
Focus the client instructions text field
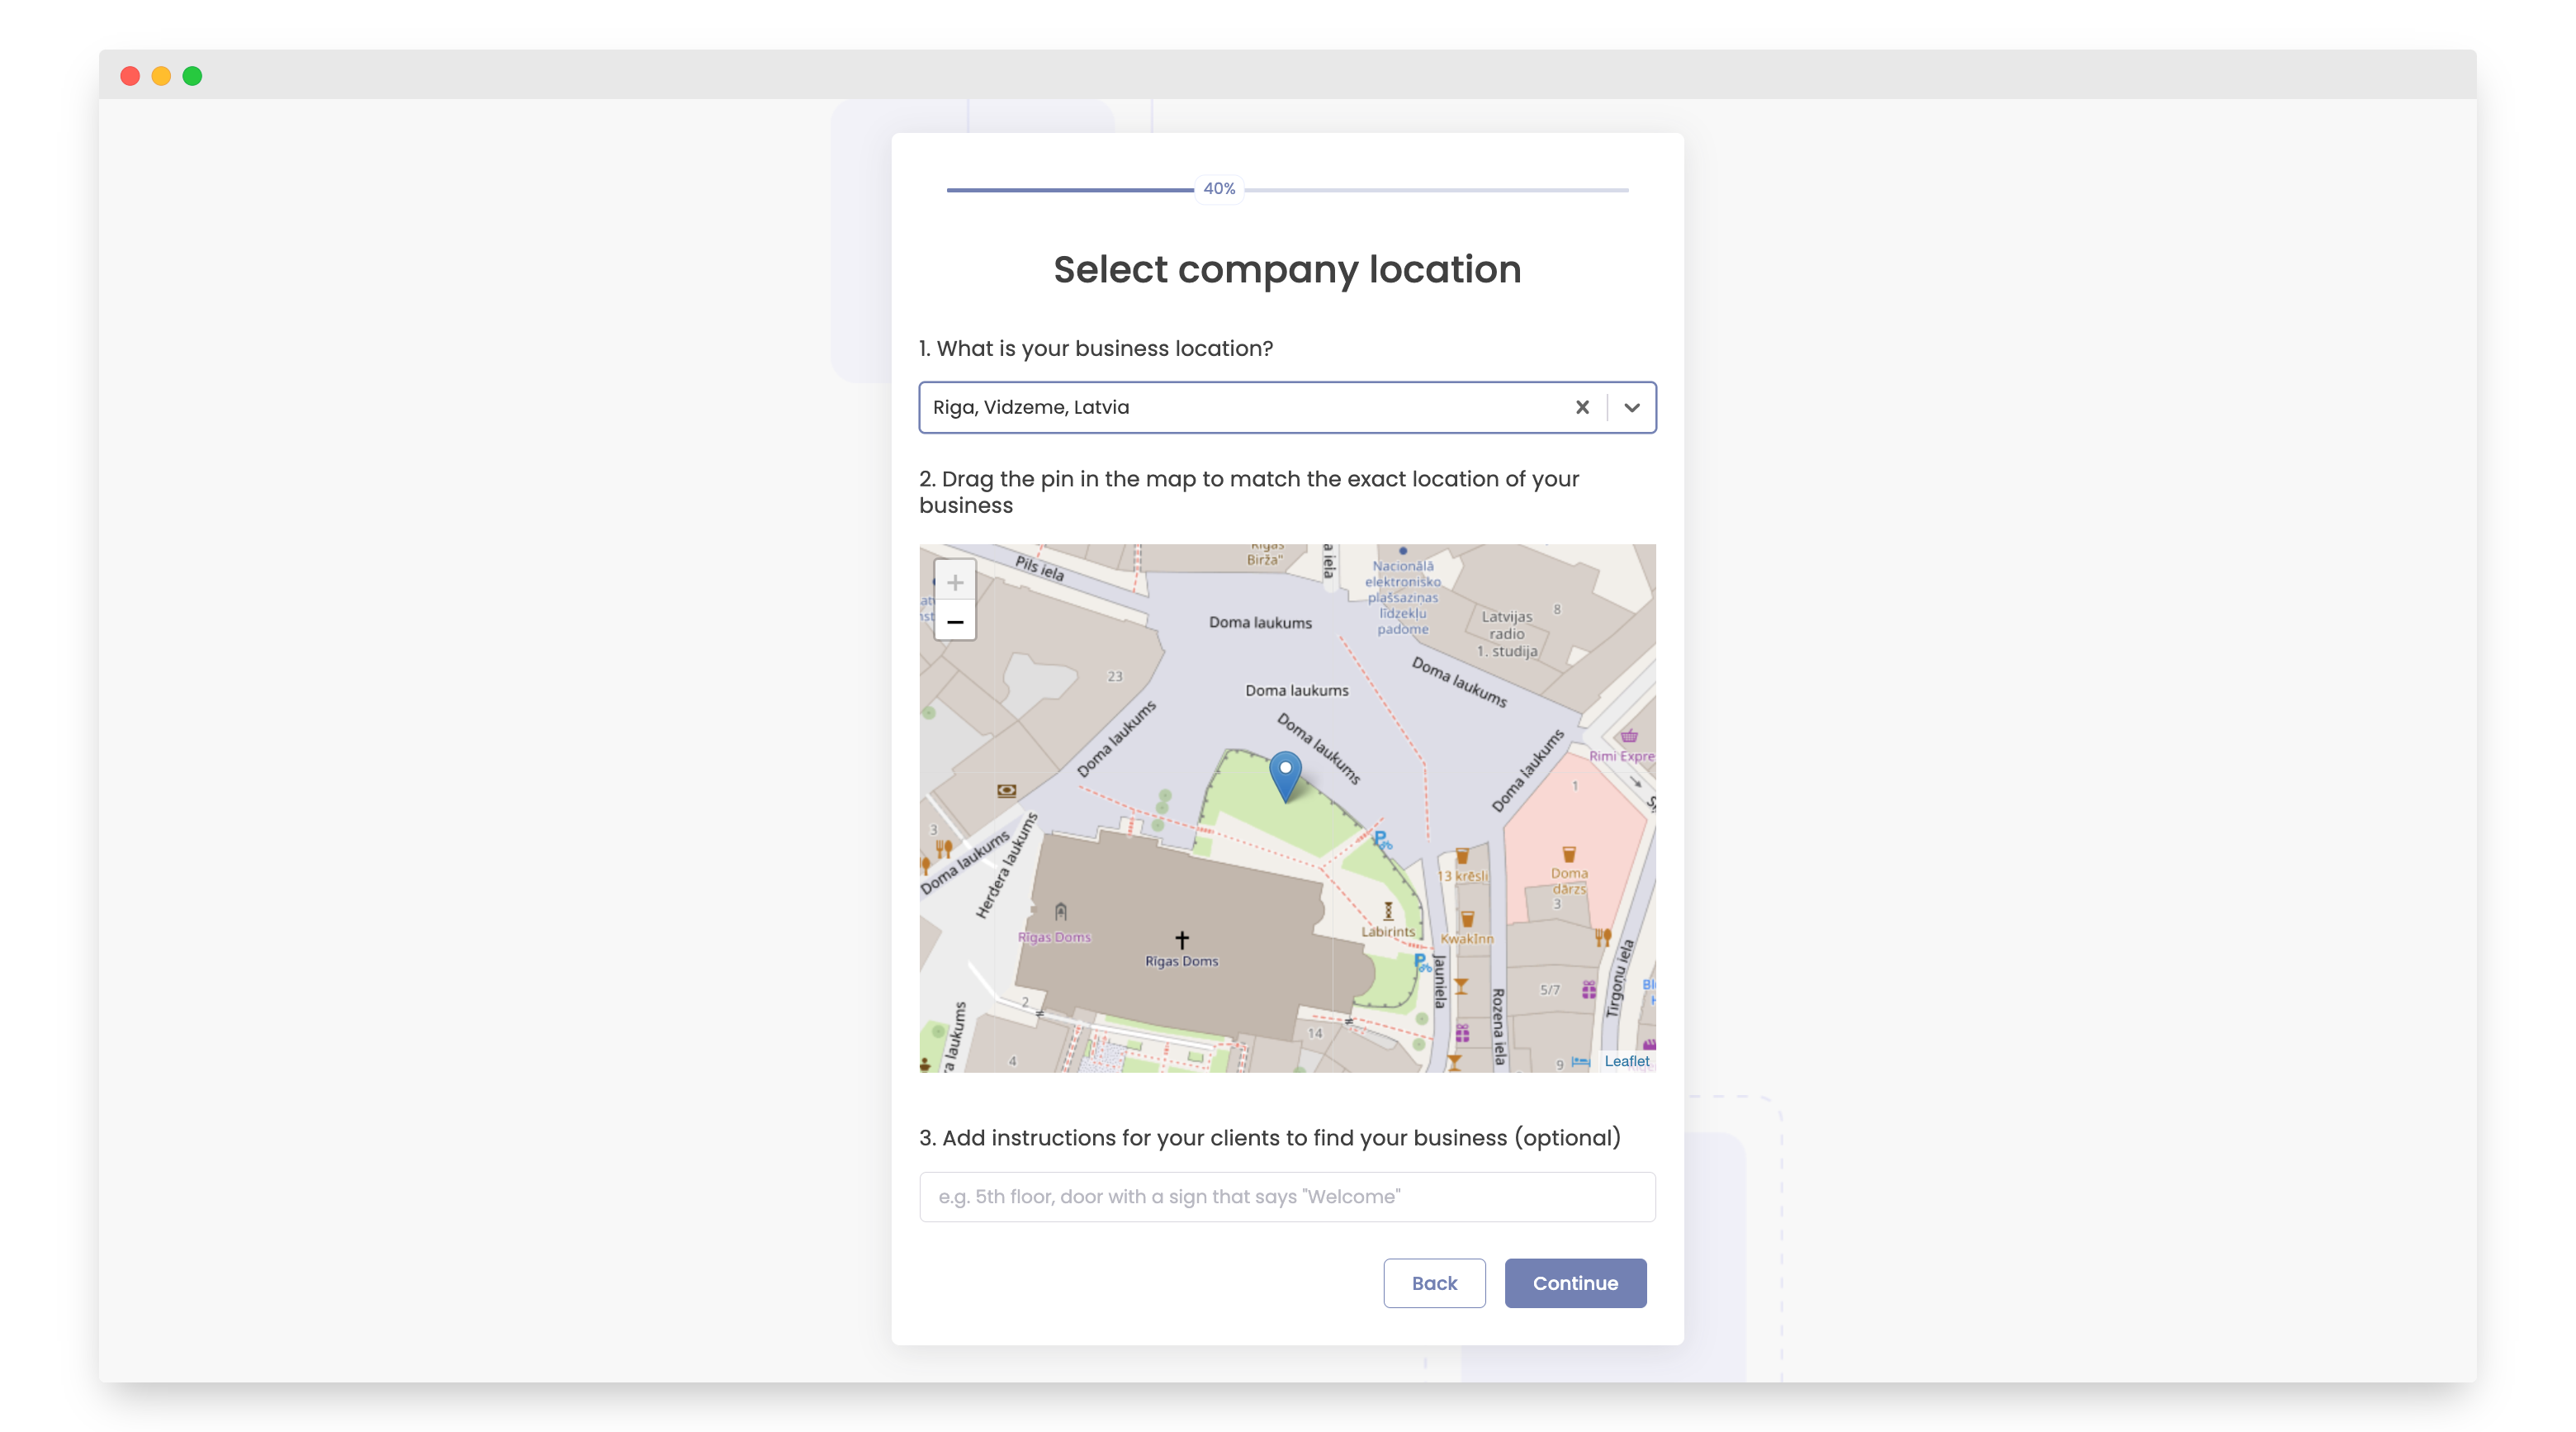tap(1286, 1196)
